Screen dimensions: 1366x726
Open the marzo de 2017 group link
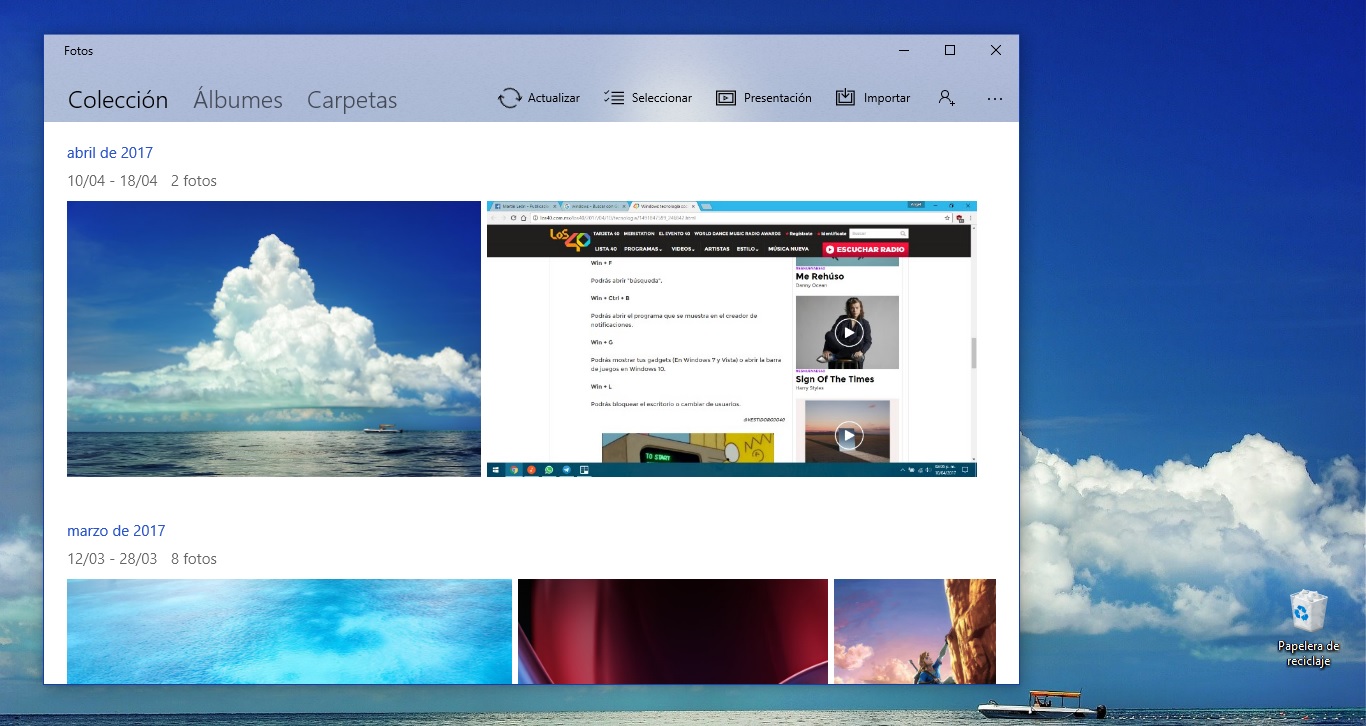(116, 530)
